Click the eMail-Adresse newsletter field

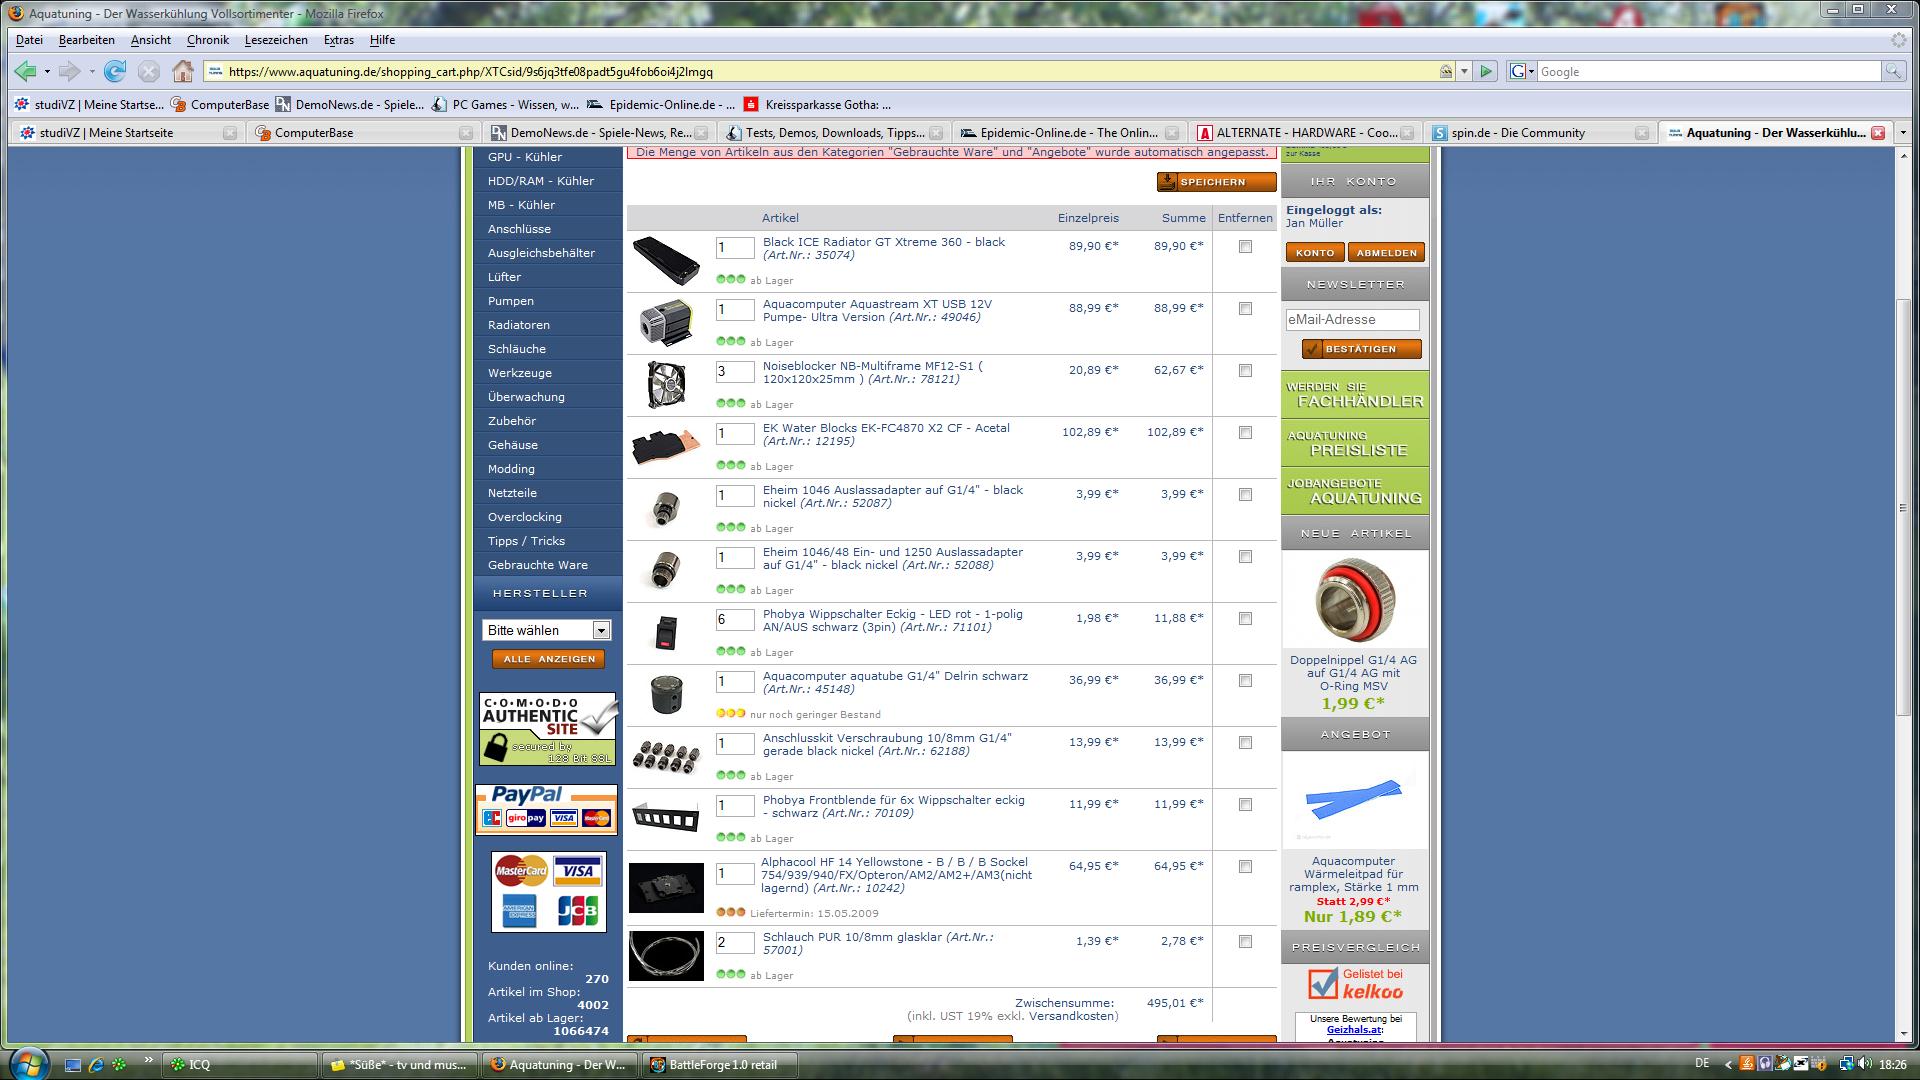[1352, 320]
